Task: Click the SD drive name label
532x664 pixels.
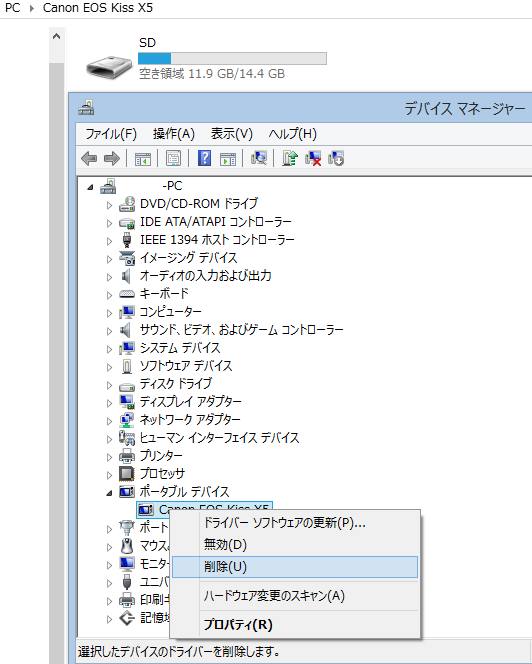Action: tap(147, 43)
